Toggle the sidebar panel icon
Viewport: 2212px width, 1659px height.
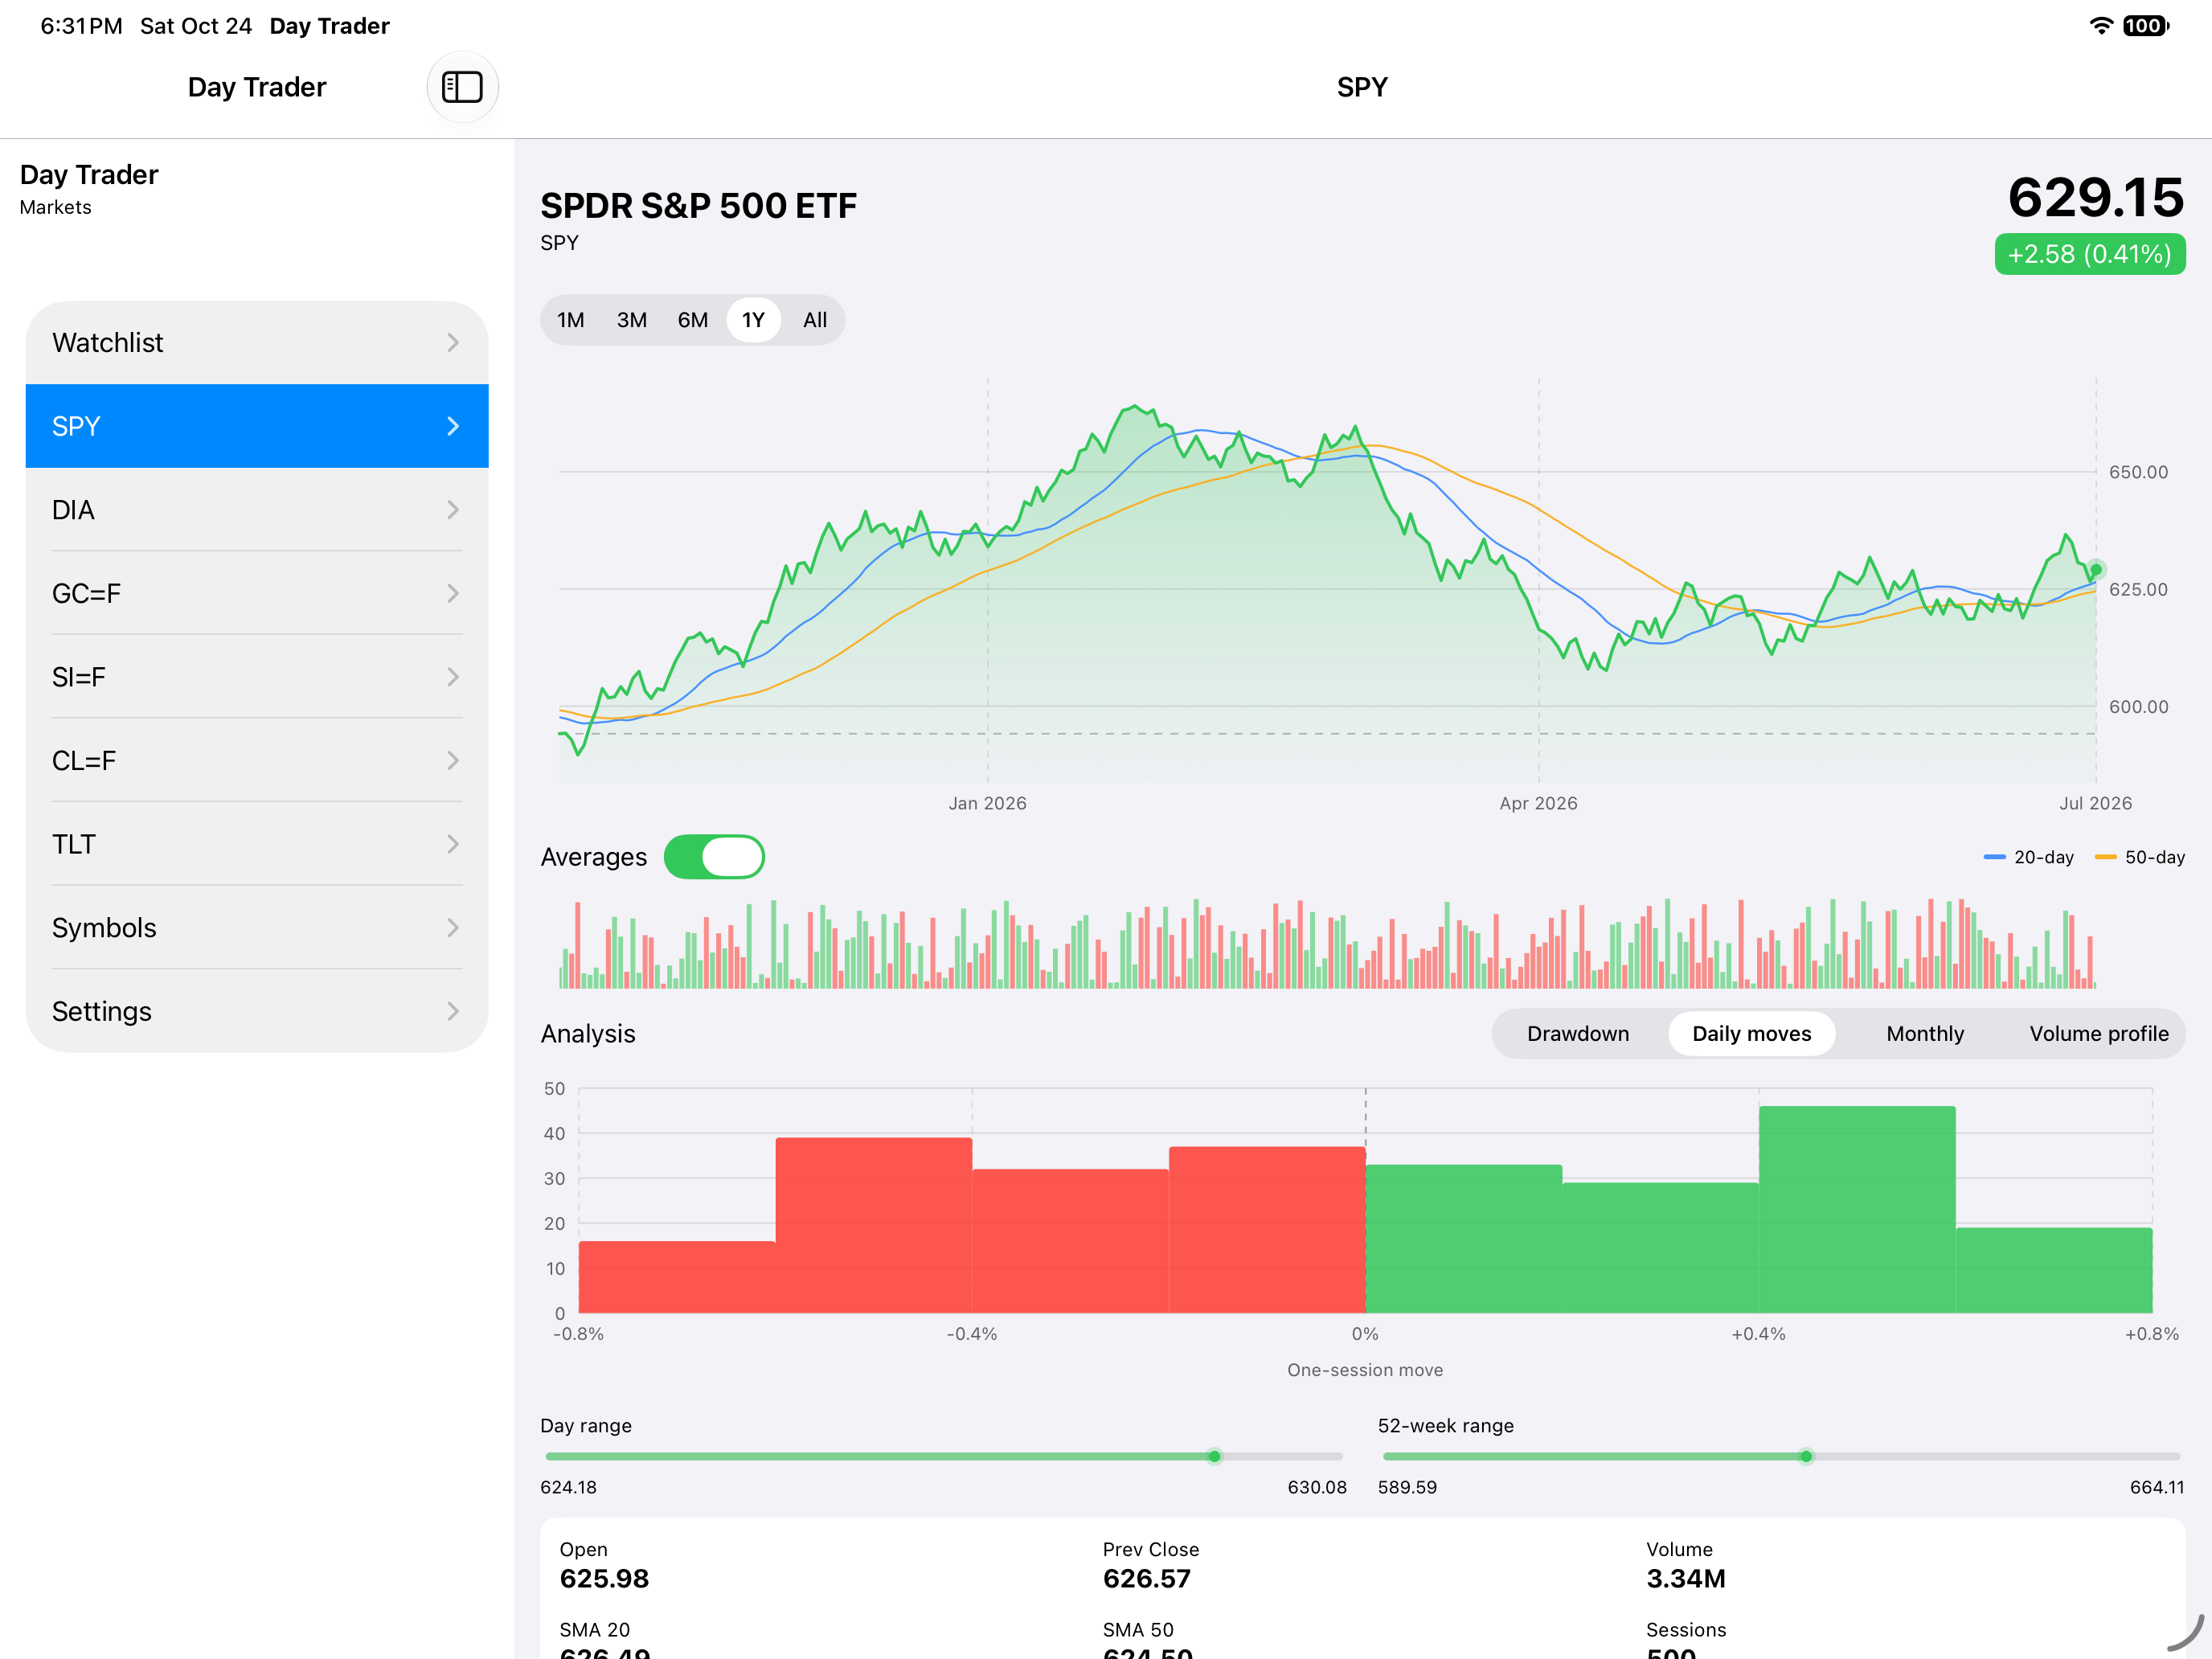[462, 87]
